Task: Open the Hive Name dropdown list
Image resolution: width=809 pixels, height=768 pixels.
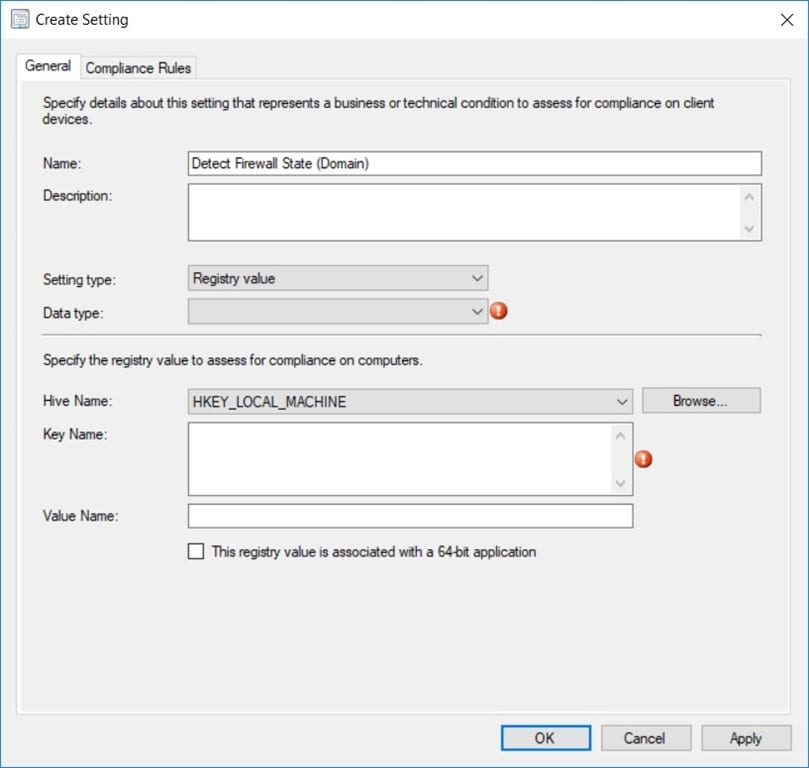Action: click(410, 402)
